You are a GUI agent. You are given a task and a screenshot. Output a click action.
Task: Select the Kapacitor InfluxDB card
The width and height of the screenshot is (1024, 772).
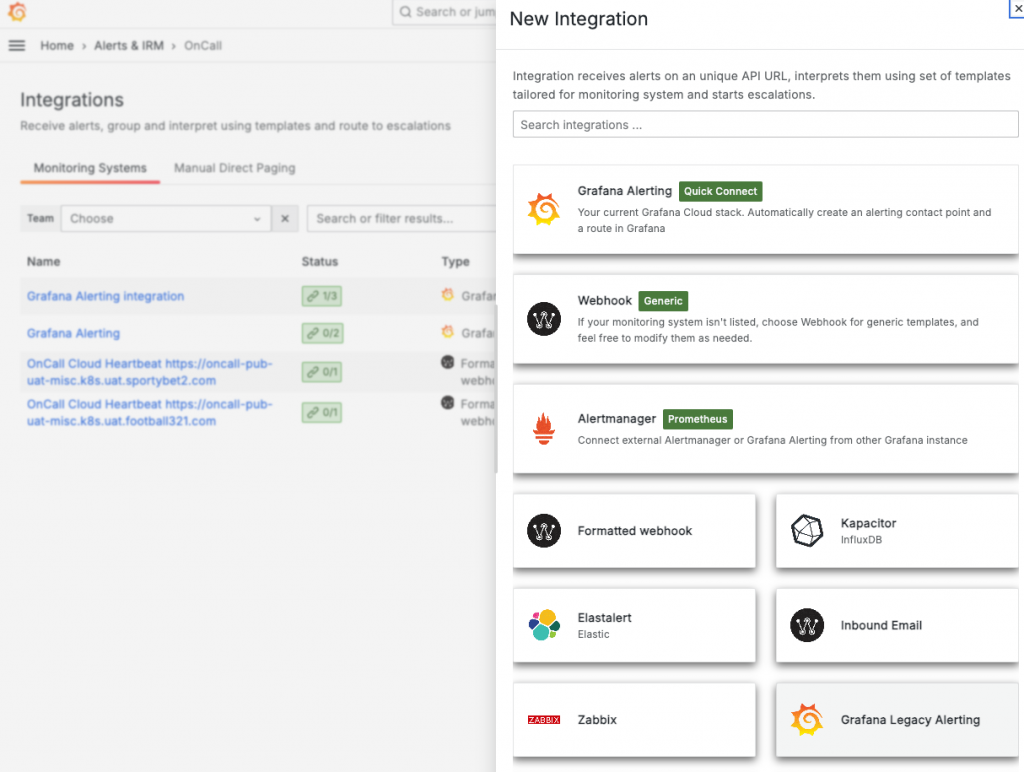pyautogui.click(x=897, y=530)
